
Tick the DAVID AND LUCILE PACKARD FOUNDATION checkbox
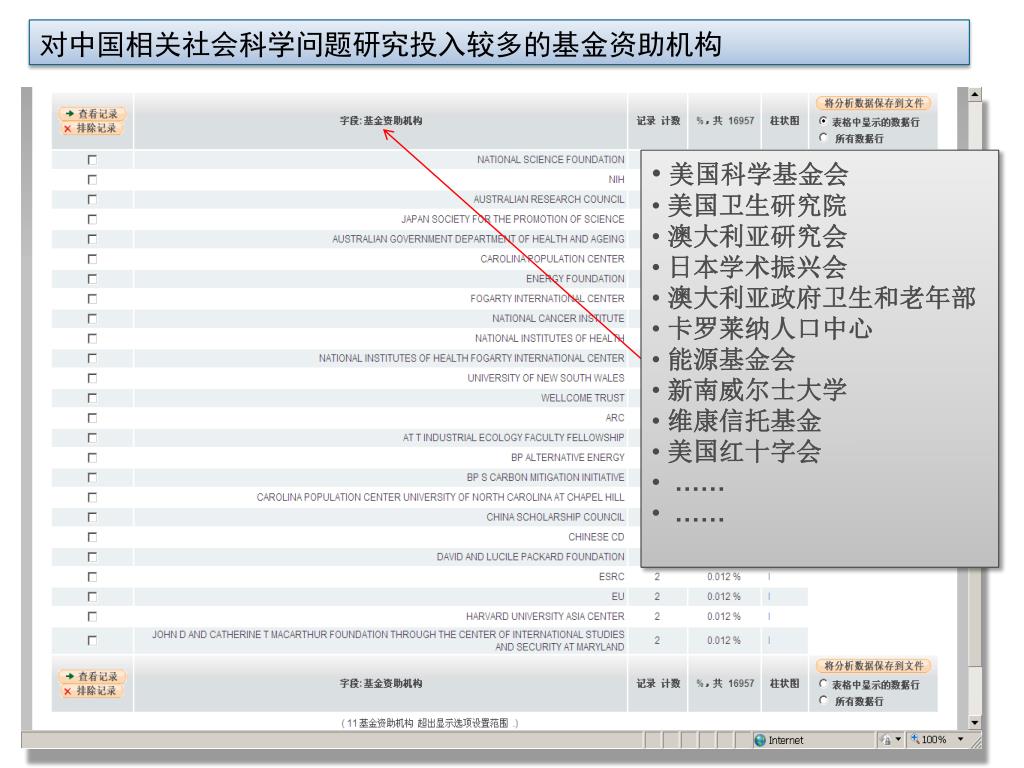(92, 557)
